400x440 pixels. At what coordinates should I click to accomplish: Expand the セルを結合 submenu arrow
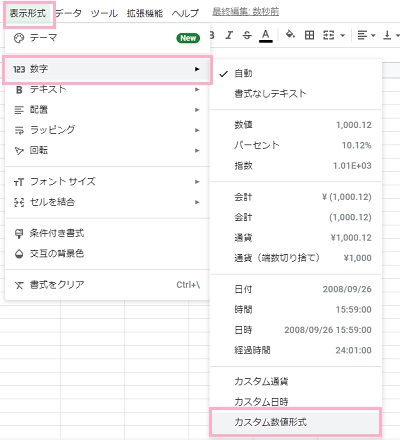197,202
